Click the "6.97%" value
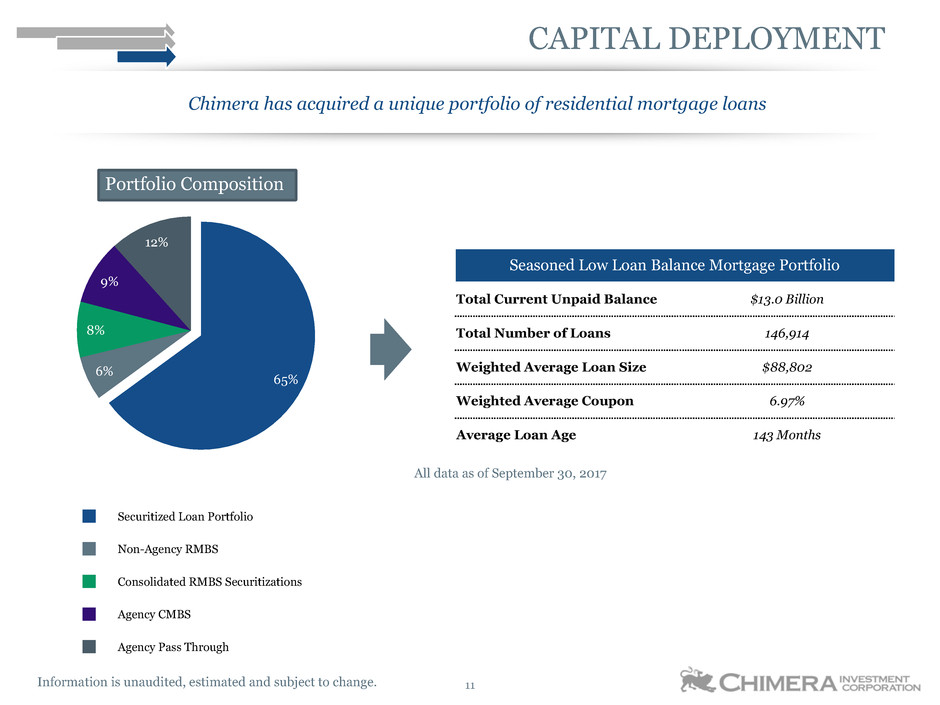Viewport: 940px width, 705px height. pos(787,401)
